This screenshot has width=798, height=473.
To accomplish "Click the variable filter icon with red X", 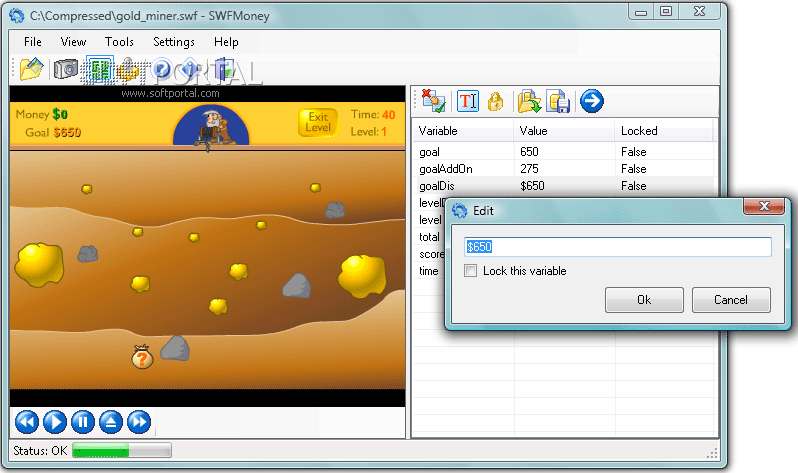I will click(433, 101).
